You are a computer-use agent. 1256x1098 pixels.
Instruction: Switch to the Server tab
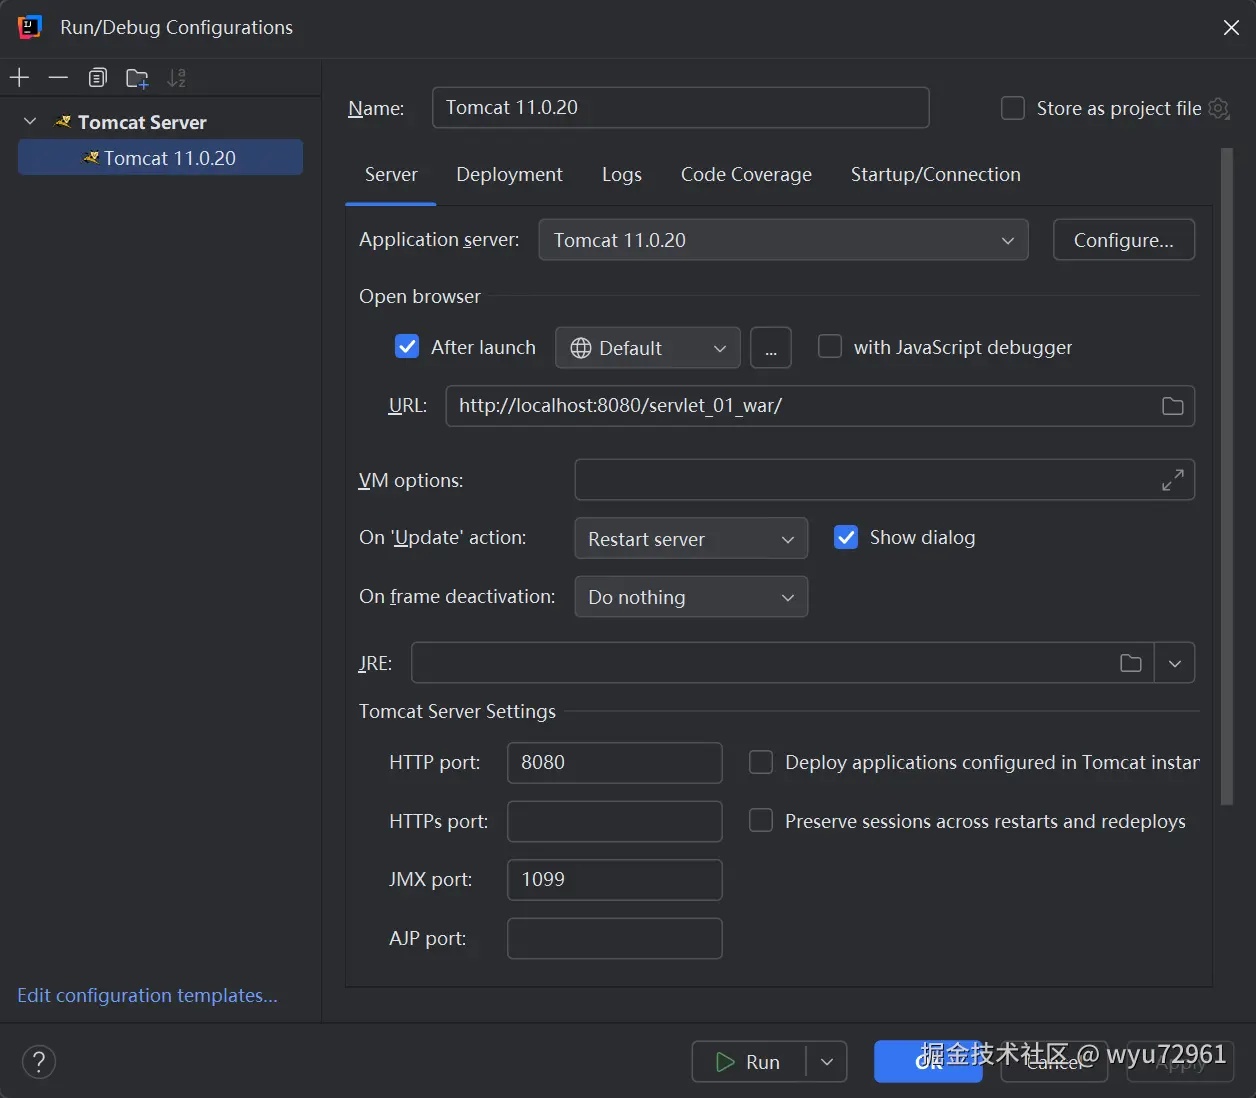pyautogui.click(x=391, y=175)
